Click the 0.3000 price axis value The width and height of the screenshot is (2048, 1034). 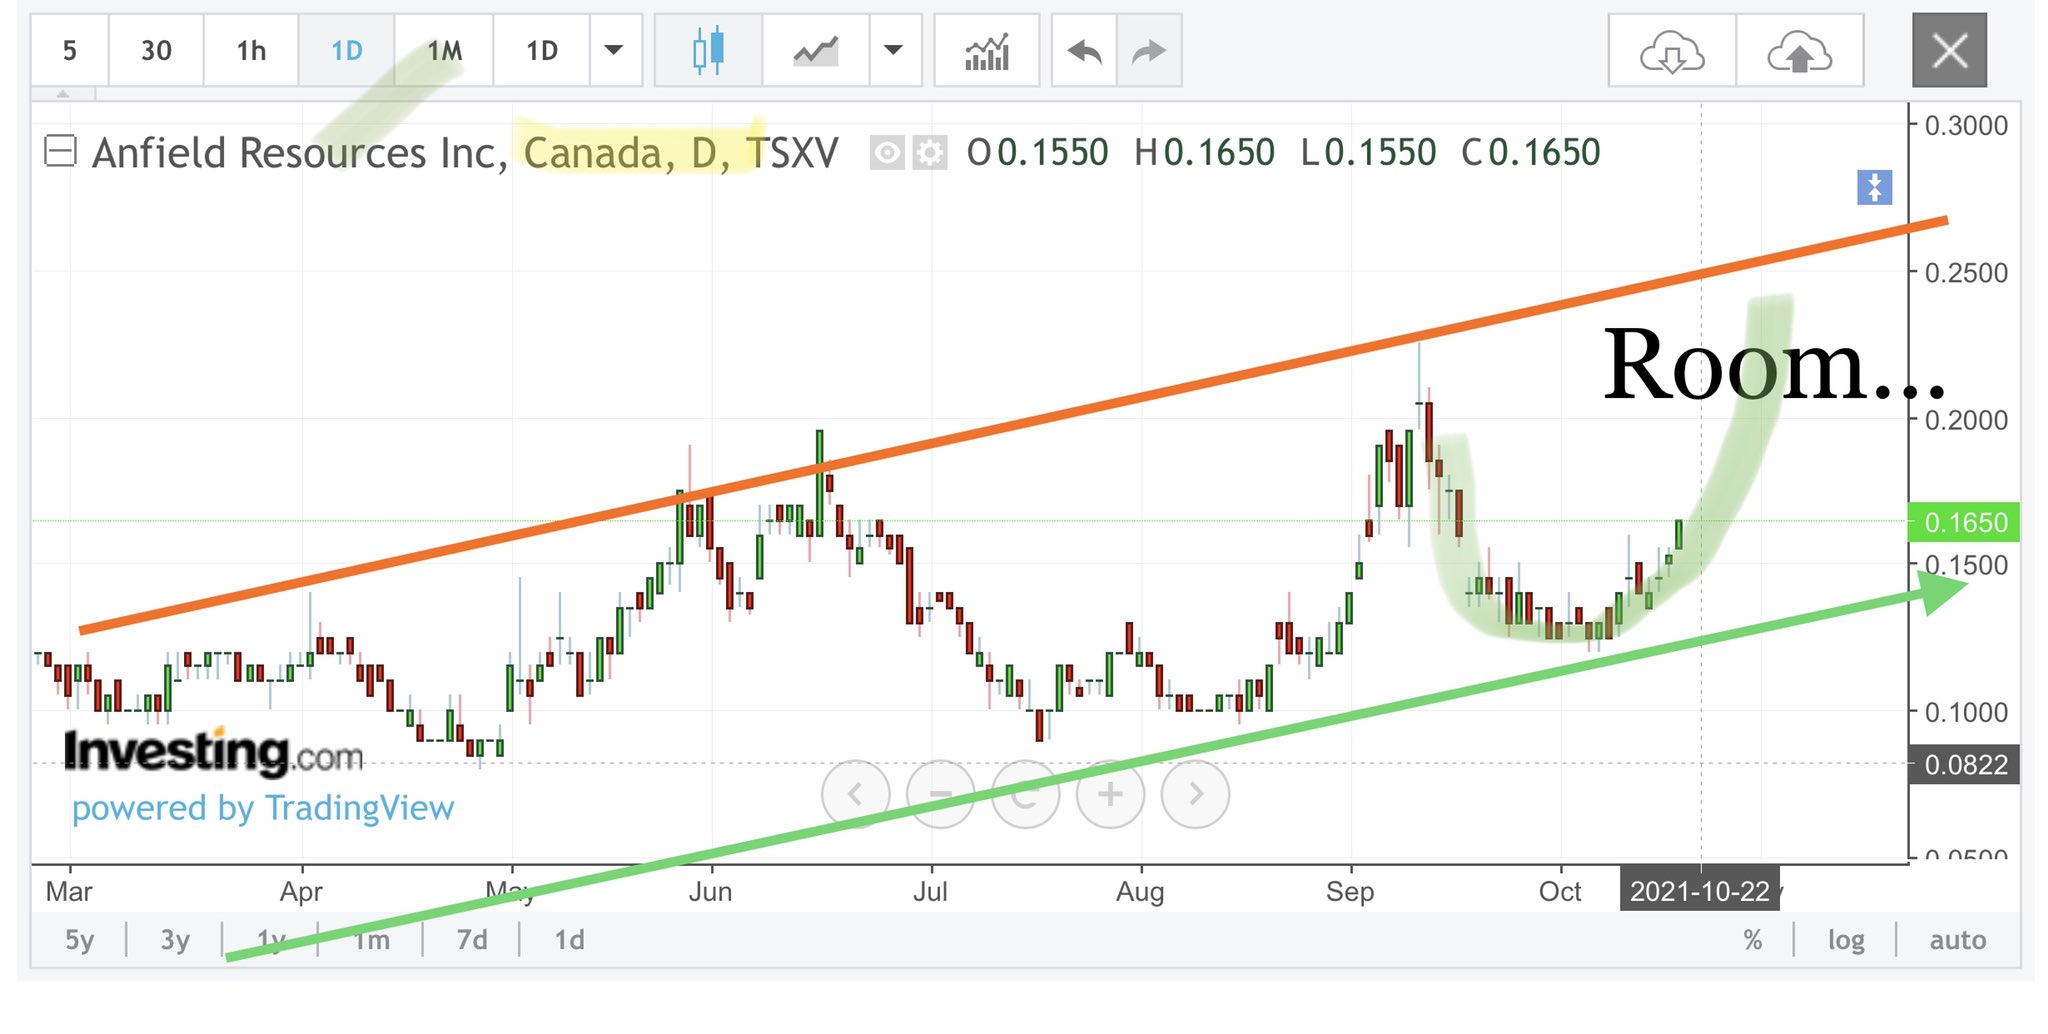(1966, 126)
